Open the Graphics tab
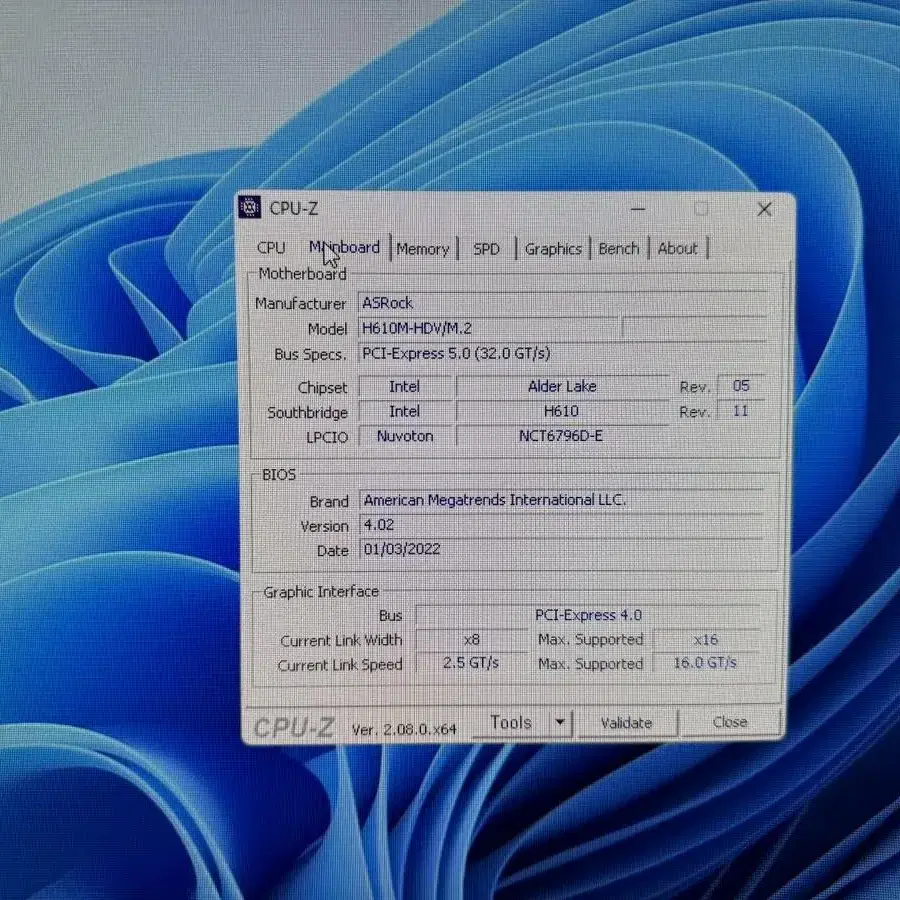 coord(553,249)
